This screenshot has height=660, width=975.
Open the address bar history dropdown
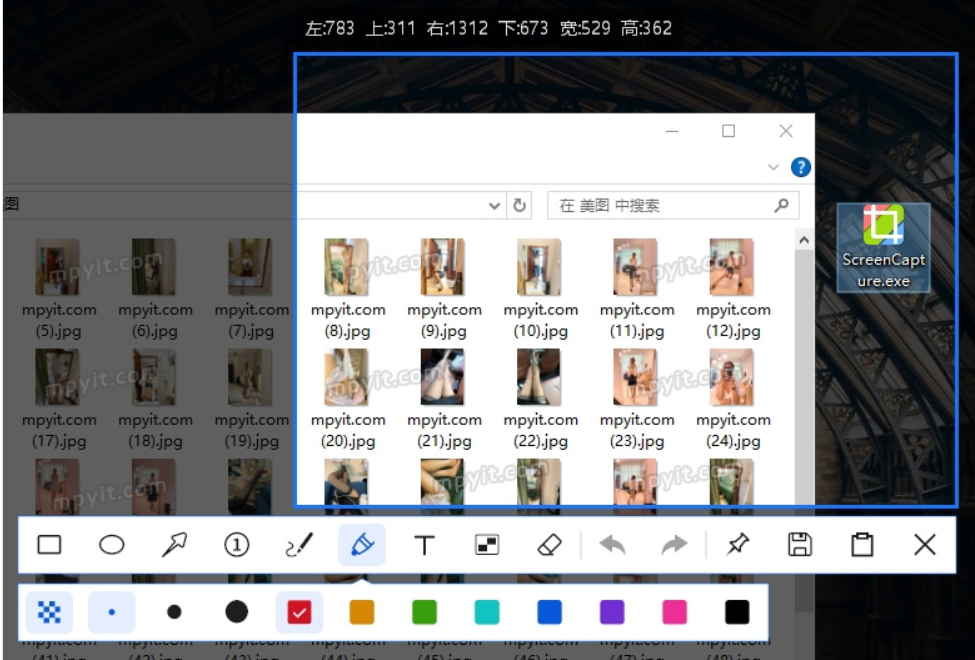[x=493, y=205]
